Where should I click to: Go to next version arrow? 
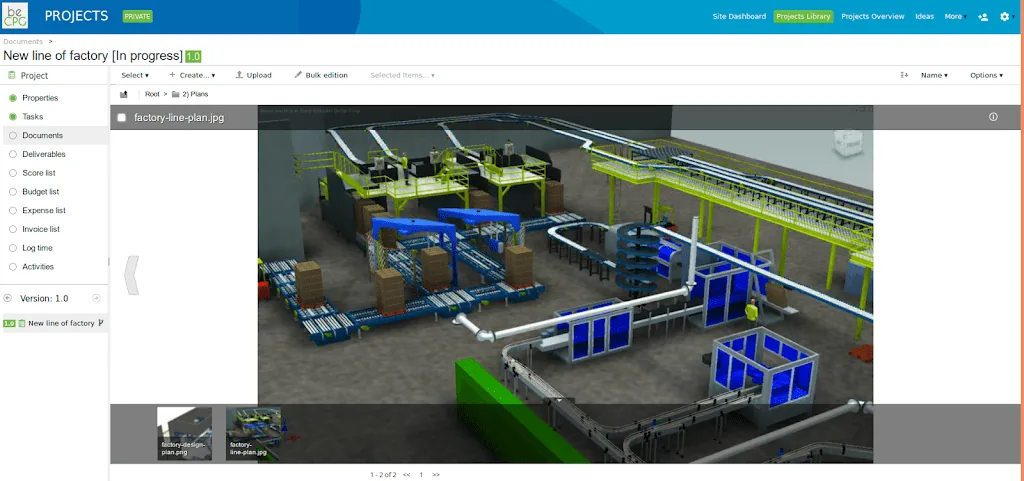[97, 298]
